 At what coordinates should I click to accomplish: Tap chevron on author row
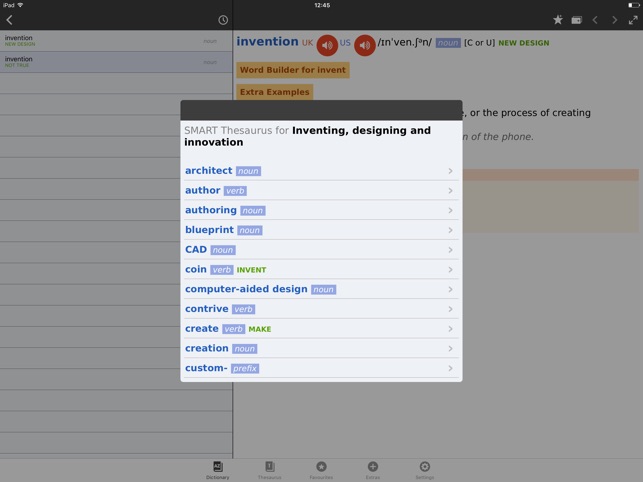click(450, 191)
